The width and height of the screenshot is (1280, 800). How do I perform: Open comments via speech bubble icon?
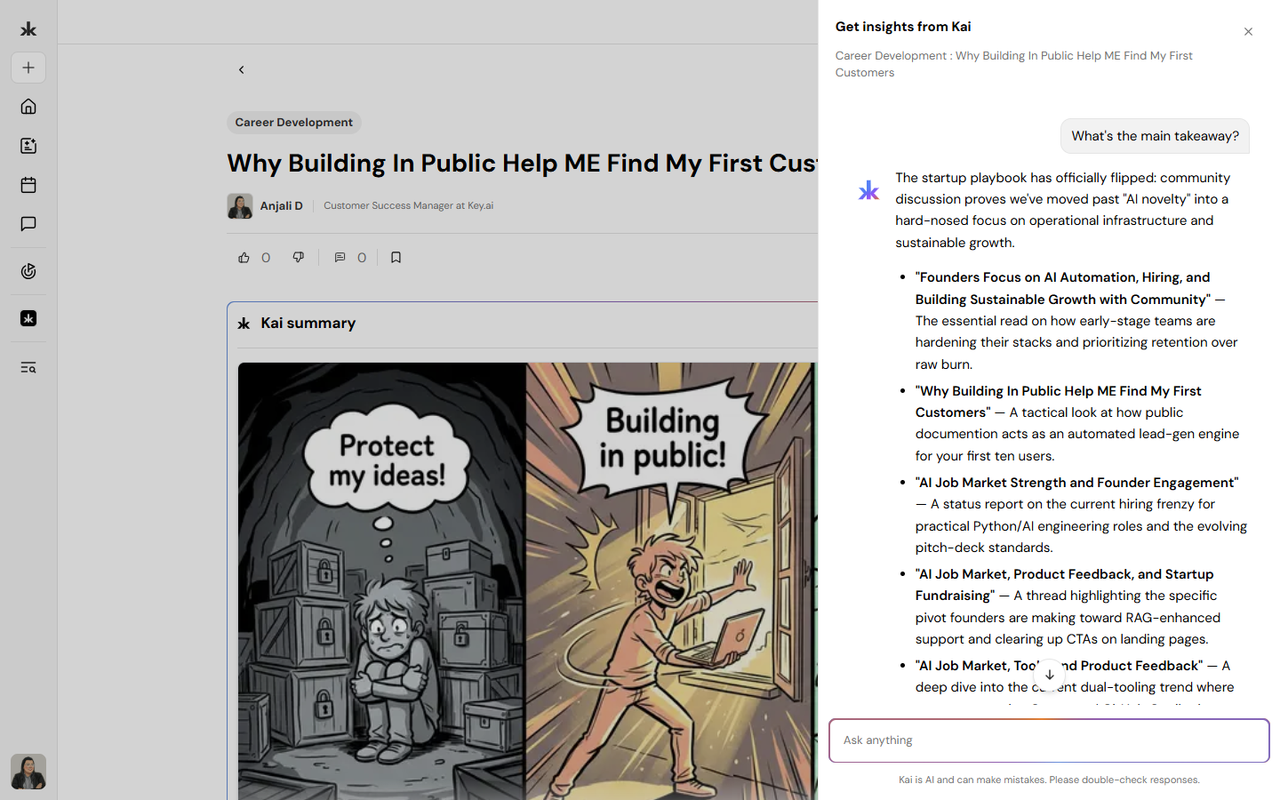[x=340, y=257]
